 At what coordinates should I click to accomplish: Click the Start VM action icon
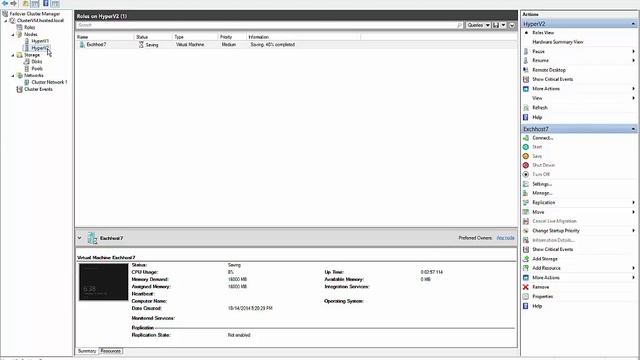(526, 147)
